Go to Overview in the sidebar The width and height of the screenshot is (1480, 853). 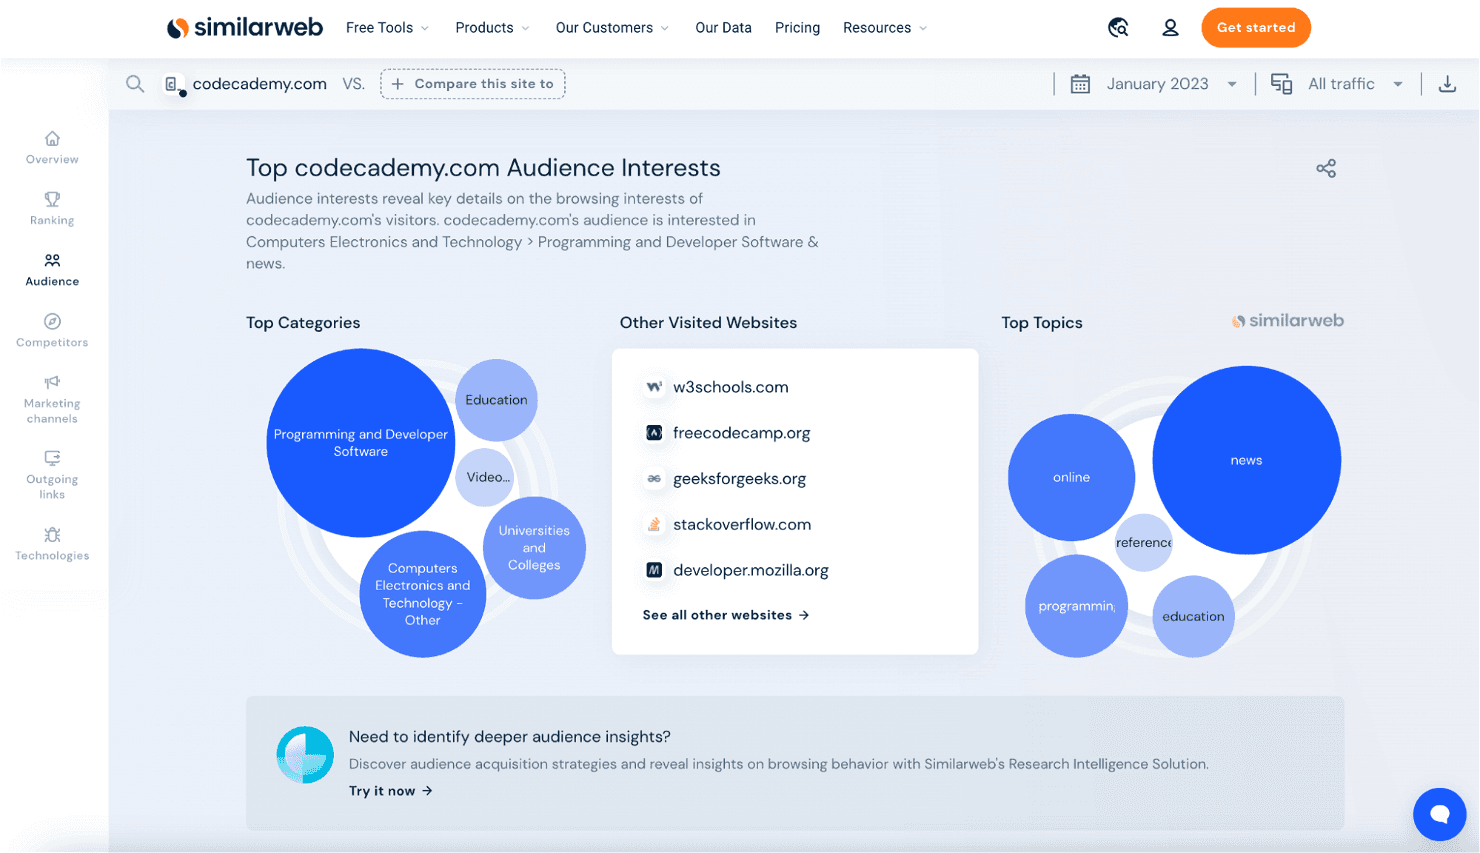(52, 148)
